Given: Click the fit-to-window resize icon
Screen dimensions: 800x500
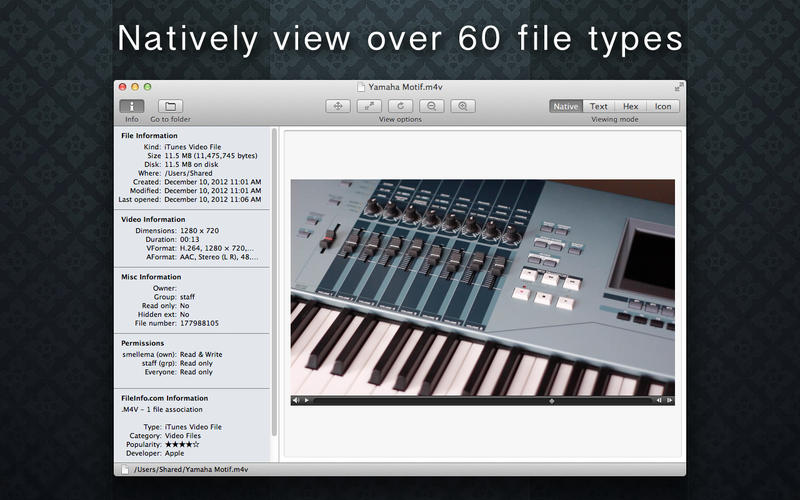Looking at the screenshot, I should tap(369, 106).
